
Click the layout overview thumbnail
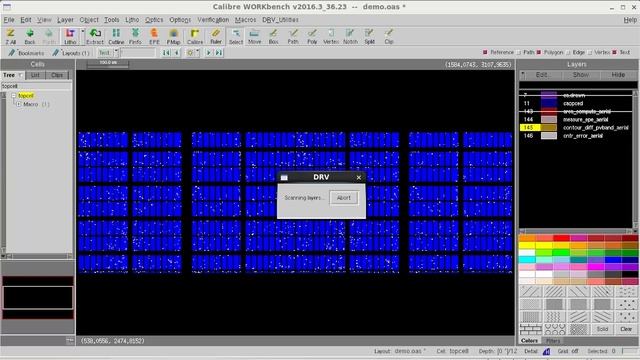click(x=38, y=297)
